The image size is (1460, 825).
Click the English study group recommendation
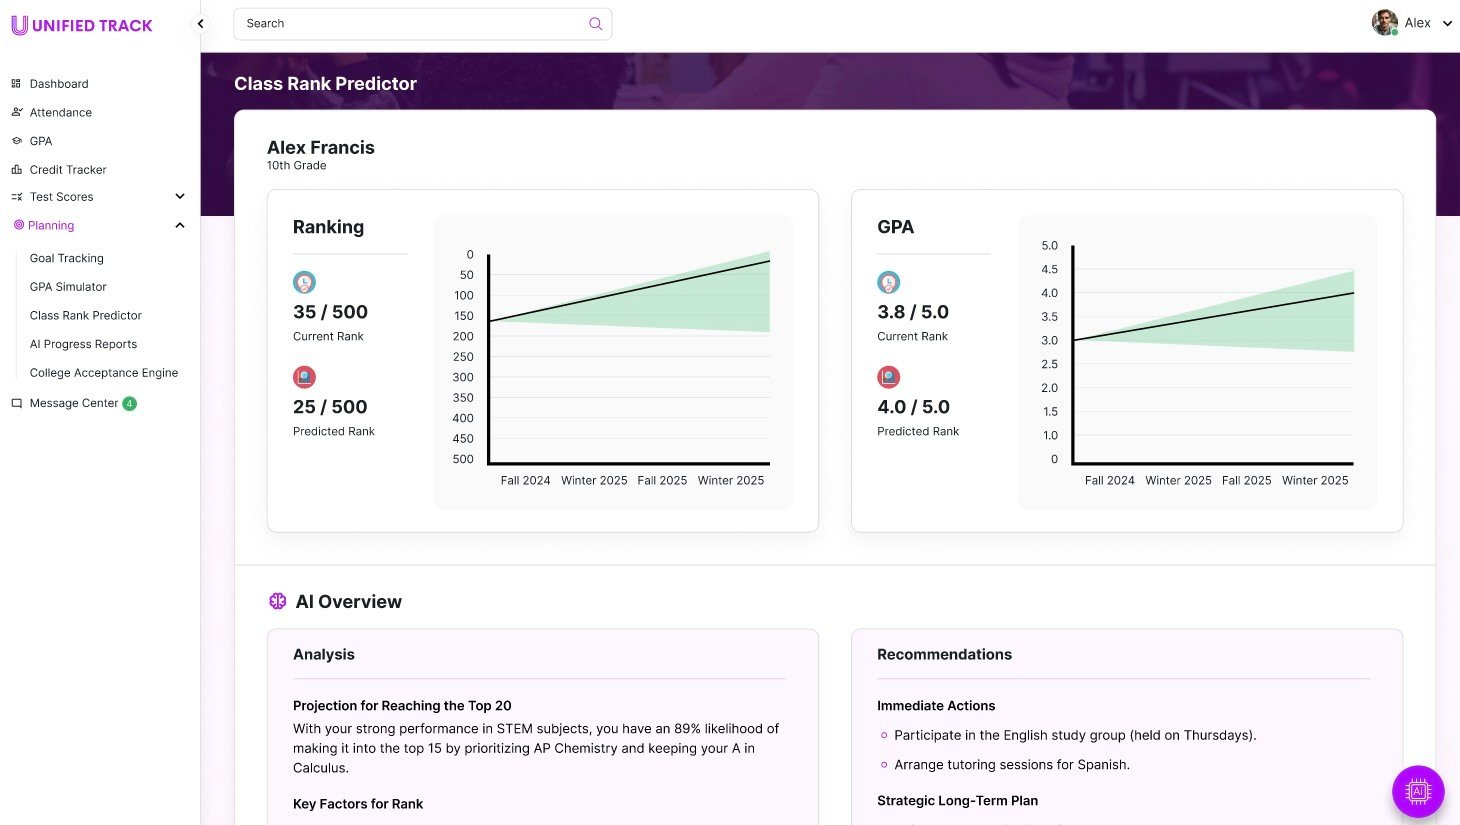coord(1075,735)
